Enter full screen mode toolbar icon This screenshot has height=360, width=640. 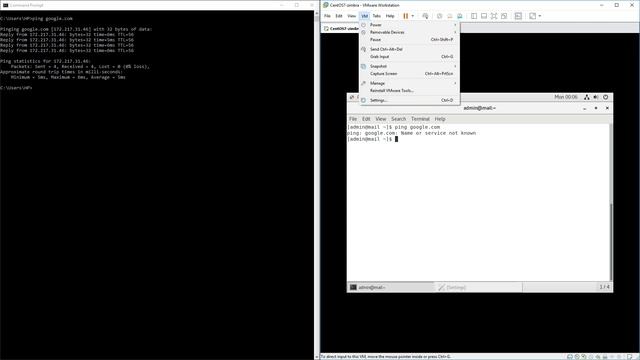tap(494, 16)
